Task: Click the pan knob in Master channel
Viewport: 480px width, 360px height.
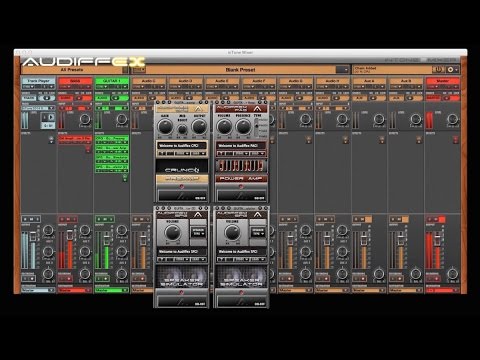Action: pyautogui.click(x=452, y=274)
